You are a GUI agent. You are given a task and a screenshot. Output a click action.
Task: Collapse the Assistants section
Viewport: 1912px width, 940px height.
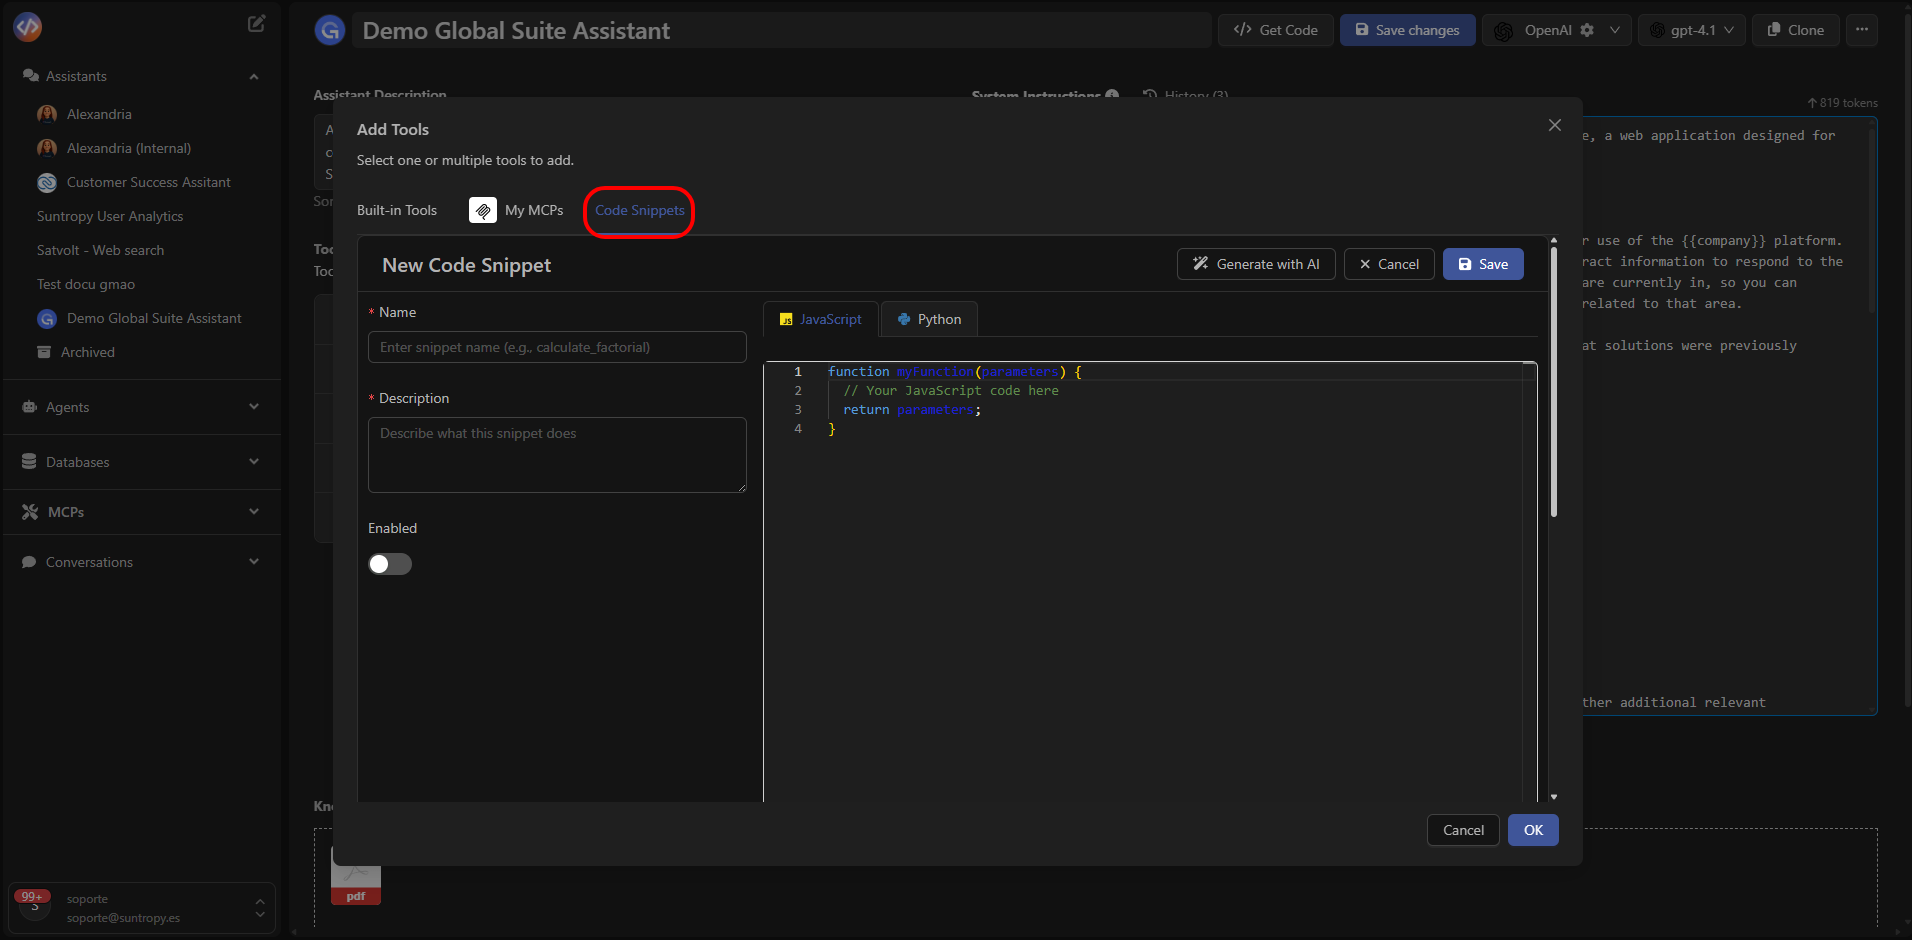[x=254, y=76]
